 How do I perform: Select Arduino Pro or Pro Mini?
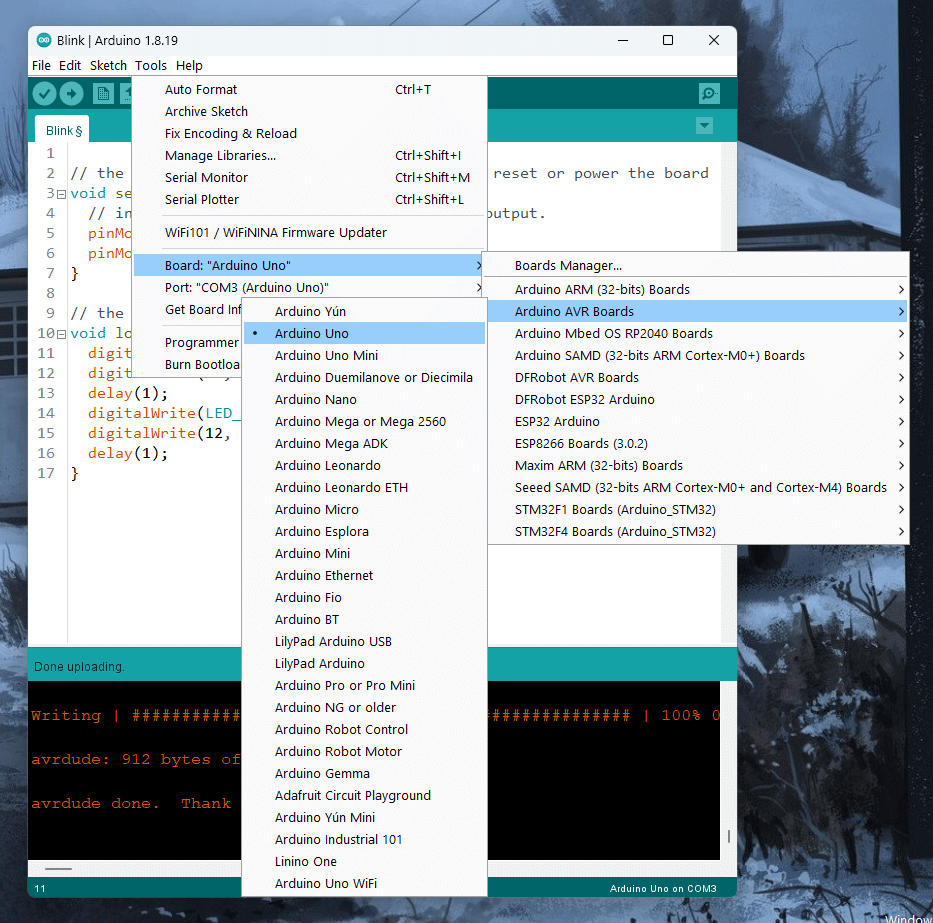(364, 686)
